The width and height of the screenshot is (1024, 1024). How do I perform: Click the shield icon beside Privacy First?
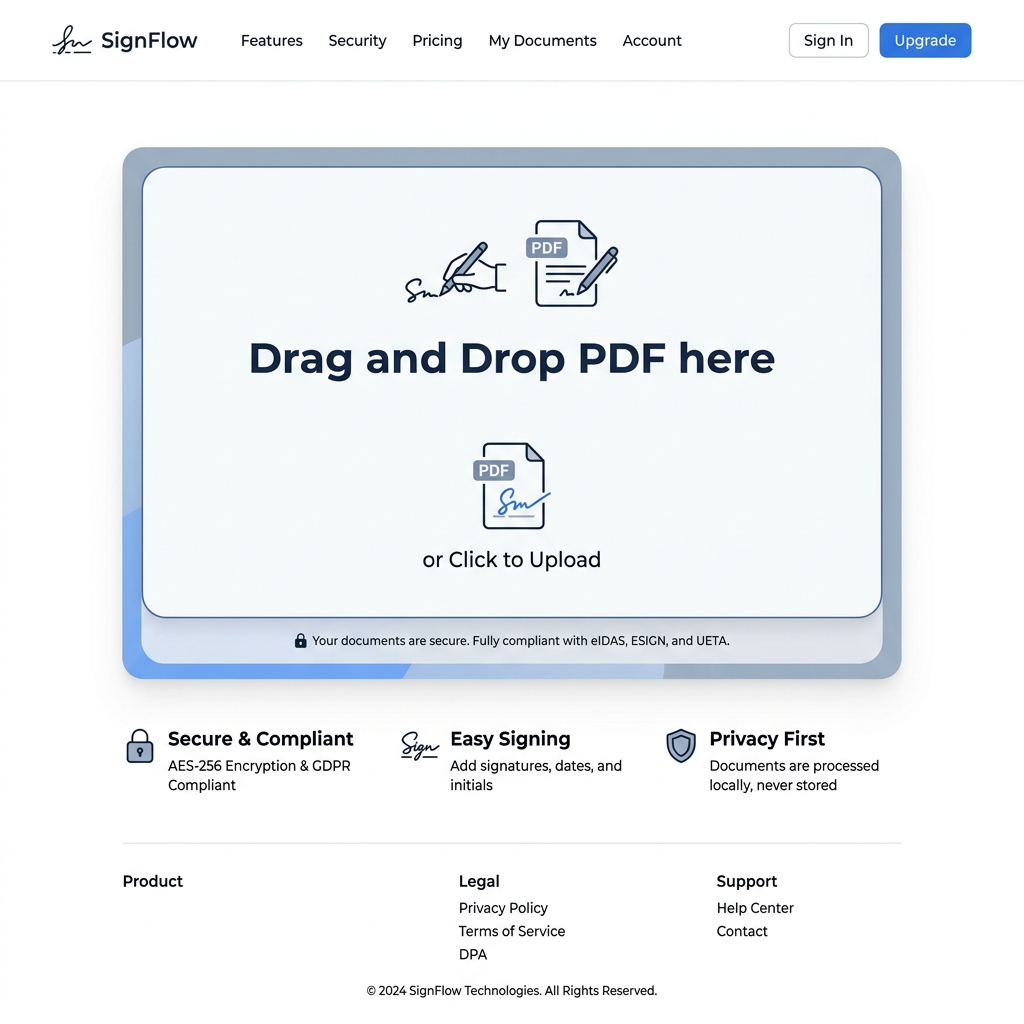pos(680,746)
